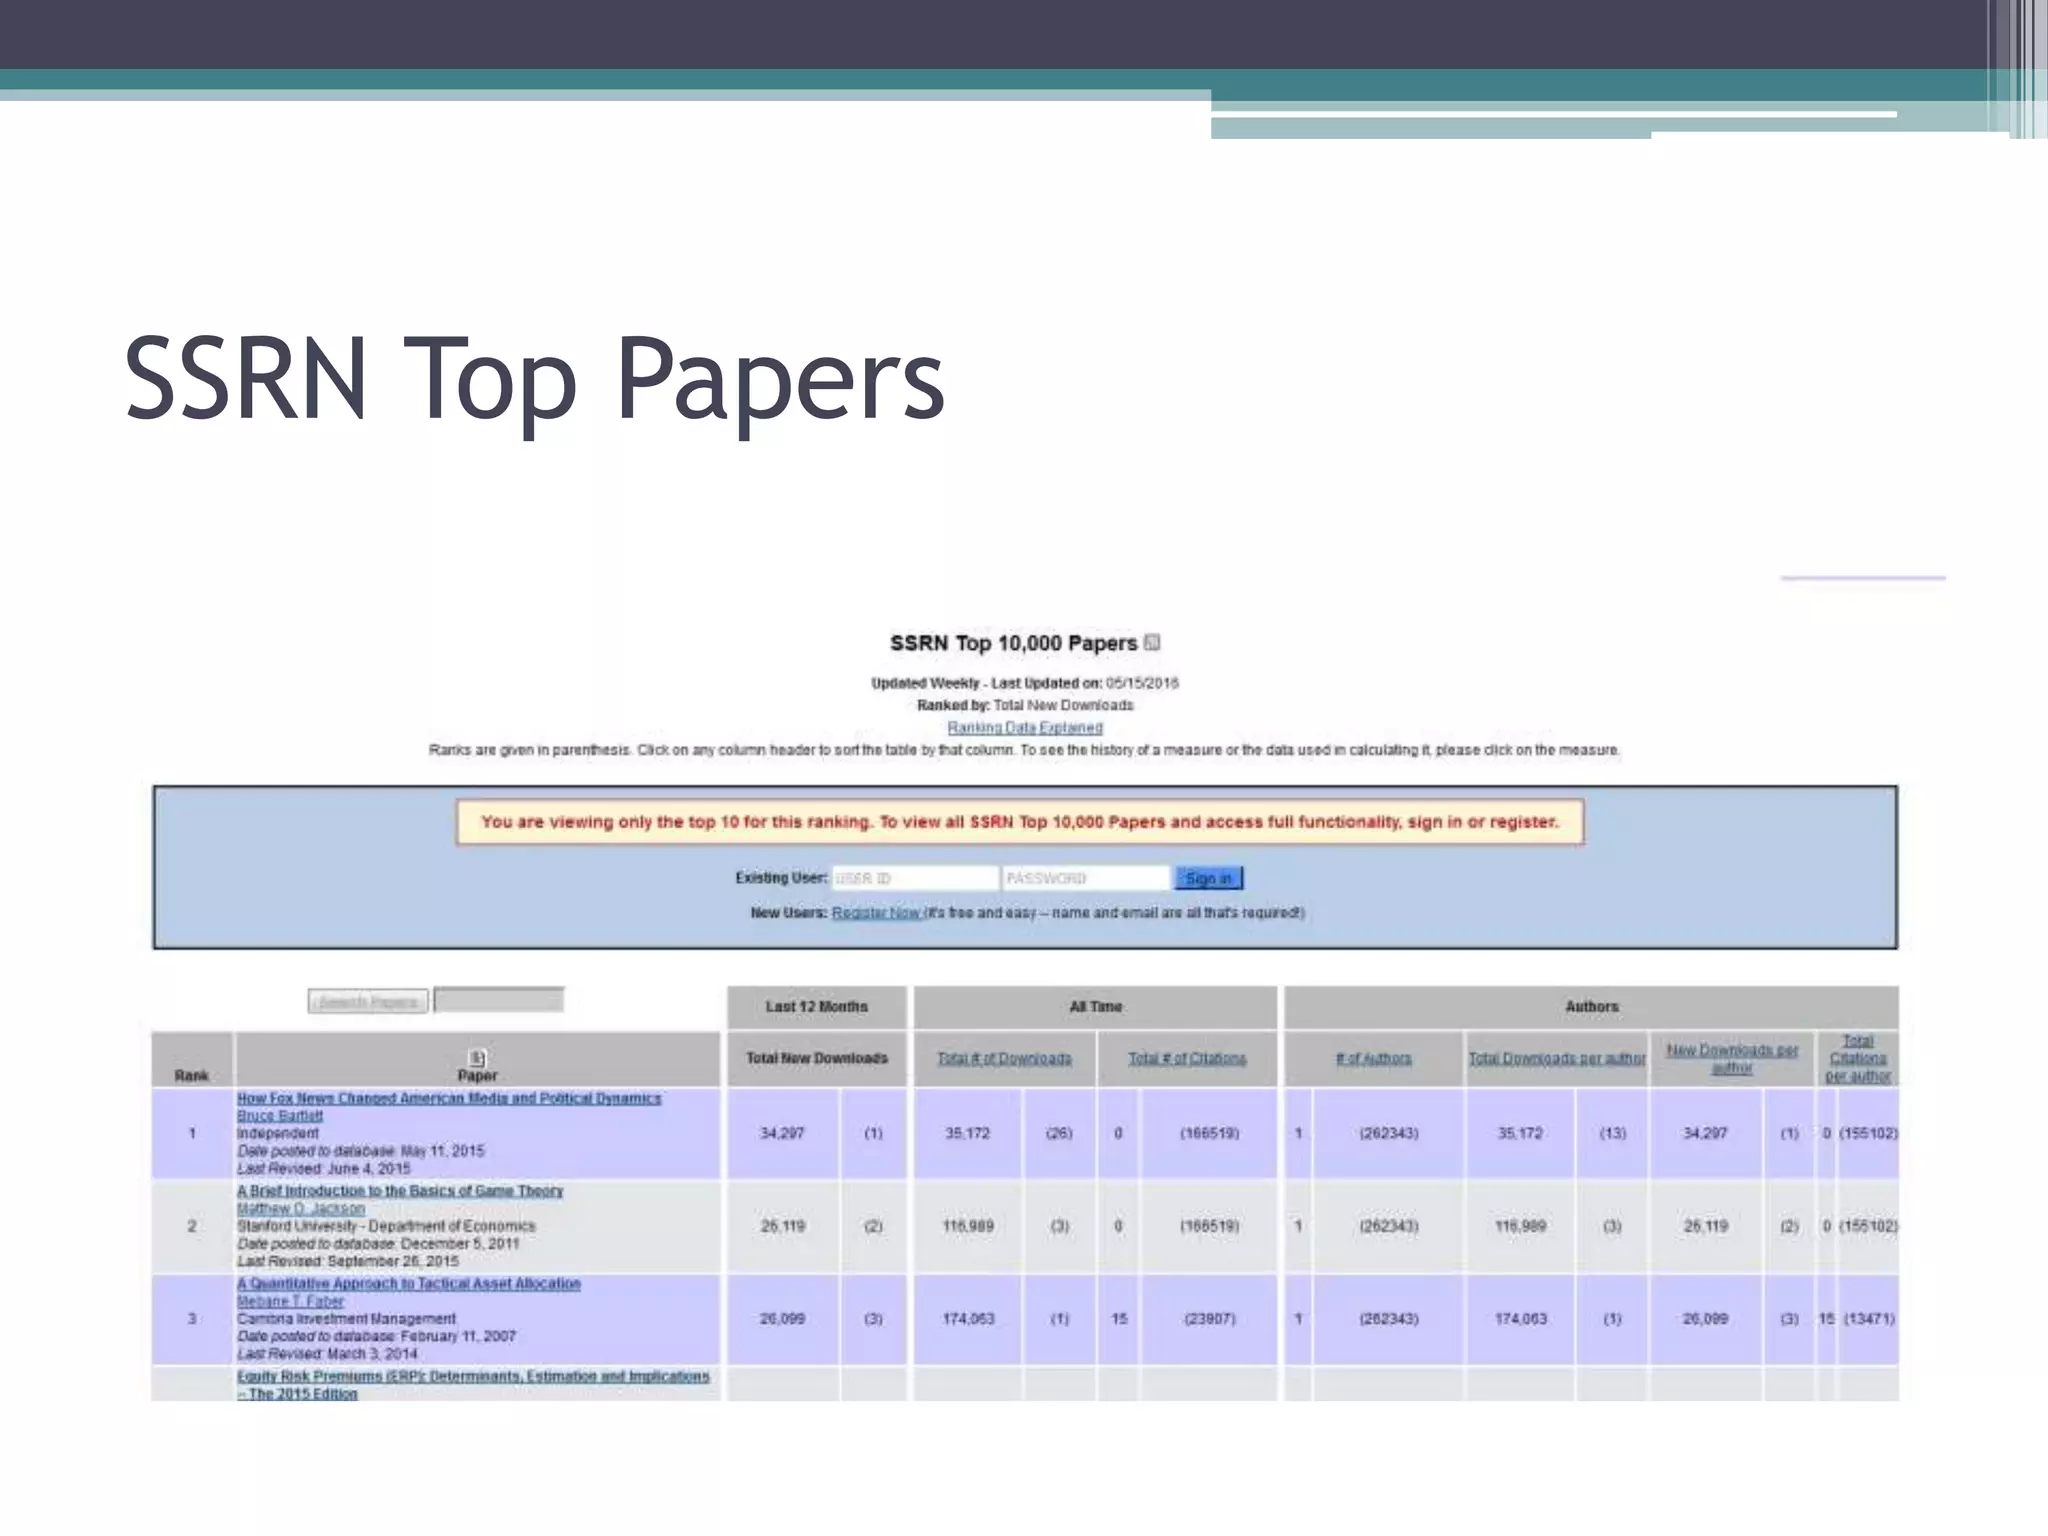2048x1536 pixels.
Task: Click the USER ID input field
Action: [914, 878]
